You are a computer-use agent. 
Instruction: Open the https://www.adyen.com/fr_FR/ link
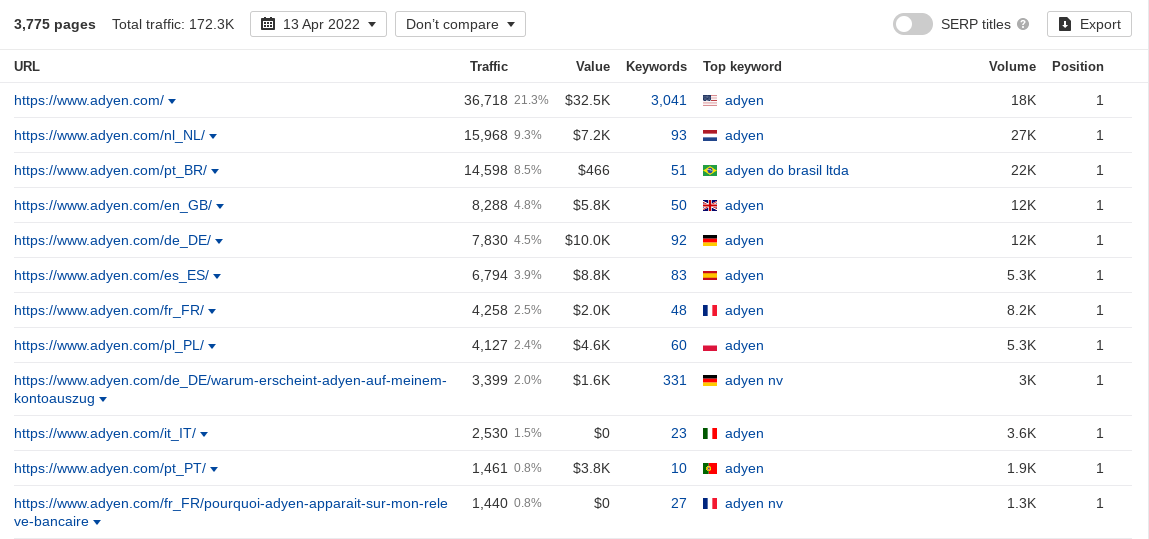point(108,311)
